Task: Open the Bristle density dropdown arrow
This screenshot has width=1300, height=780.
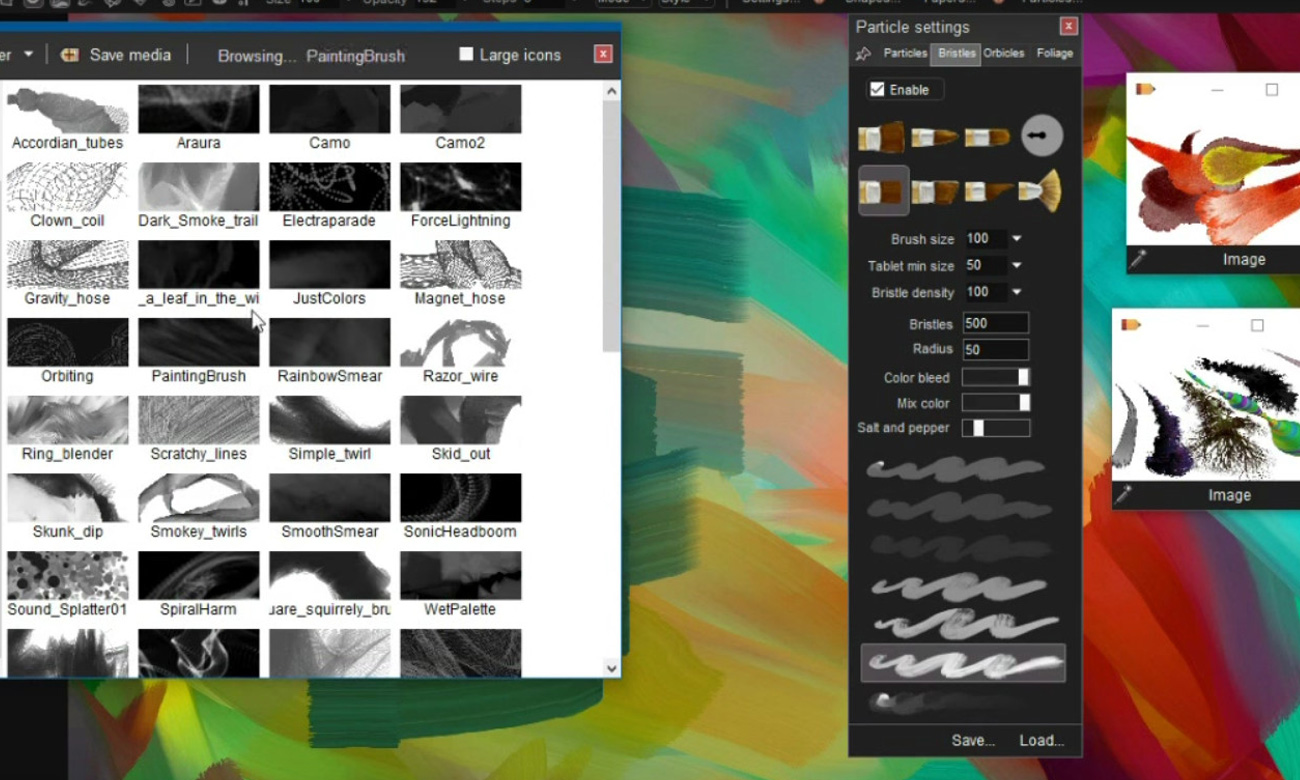Action: [1016, 292]
